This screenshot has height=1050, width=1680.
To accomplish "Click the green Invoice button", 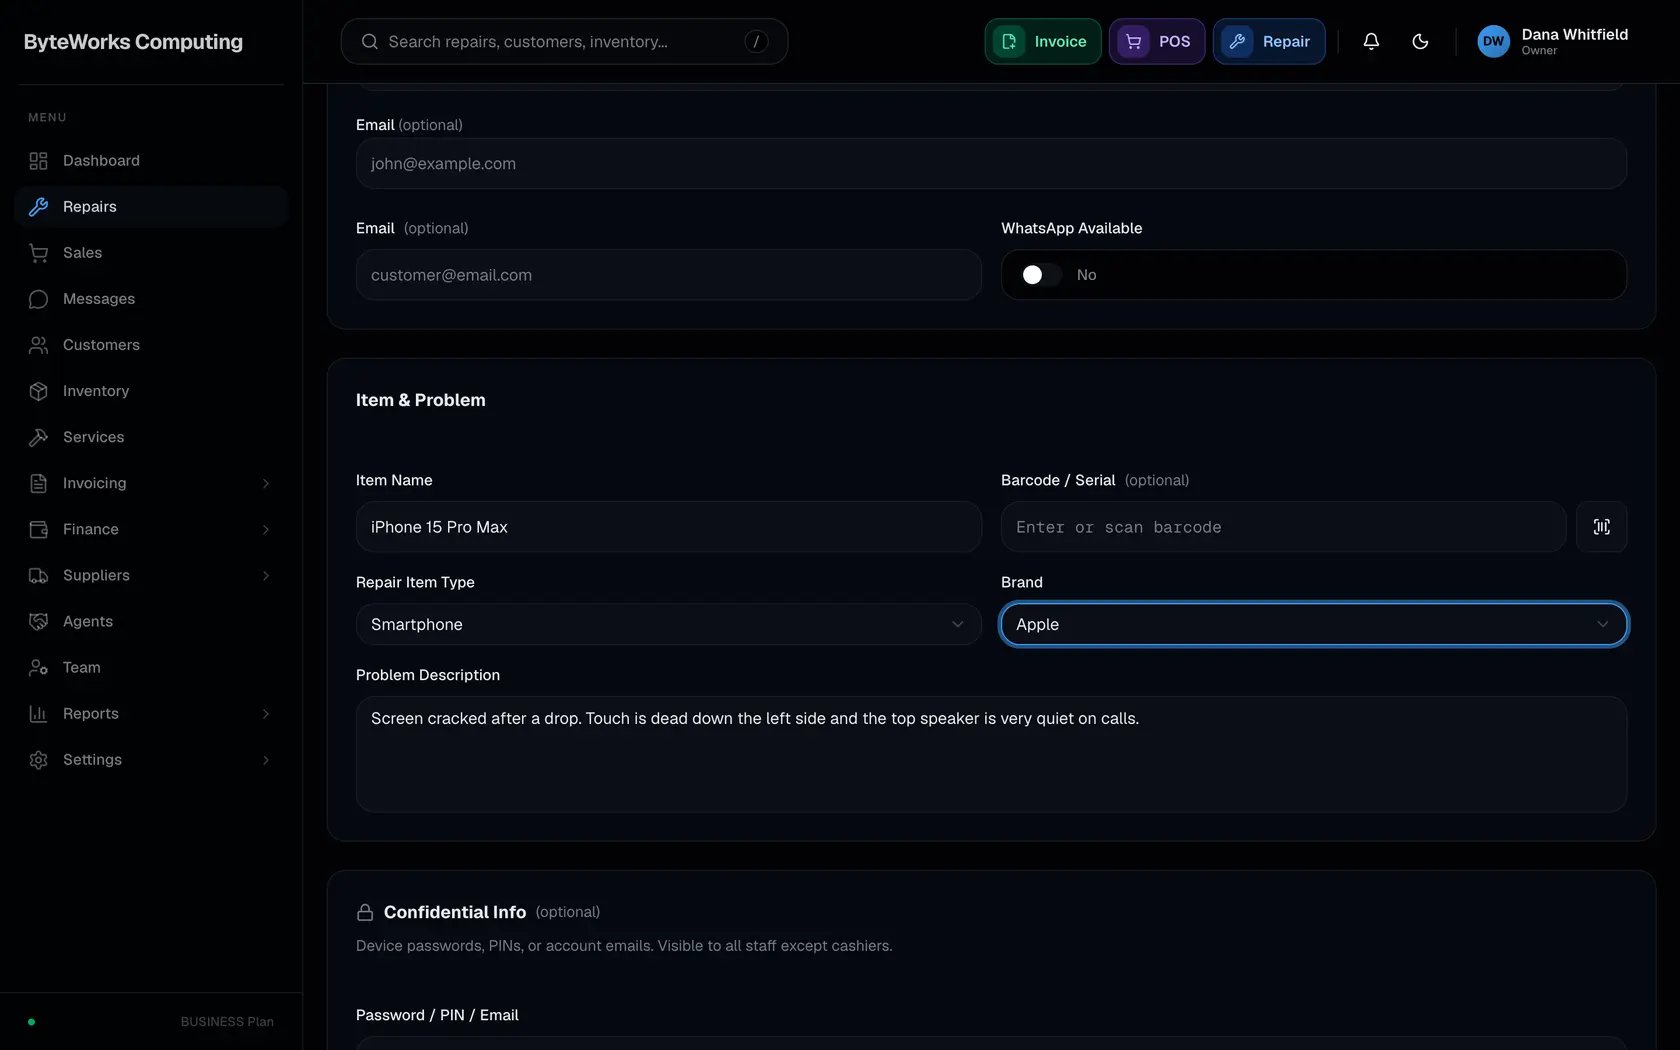I will [1043, 41].
